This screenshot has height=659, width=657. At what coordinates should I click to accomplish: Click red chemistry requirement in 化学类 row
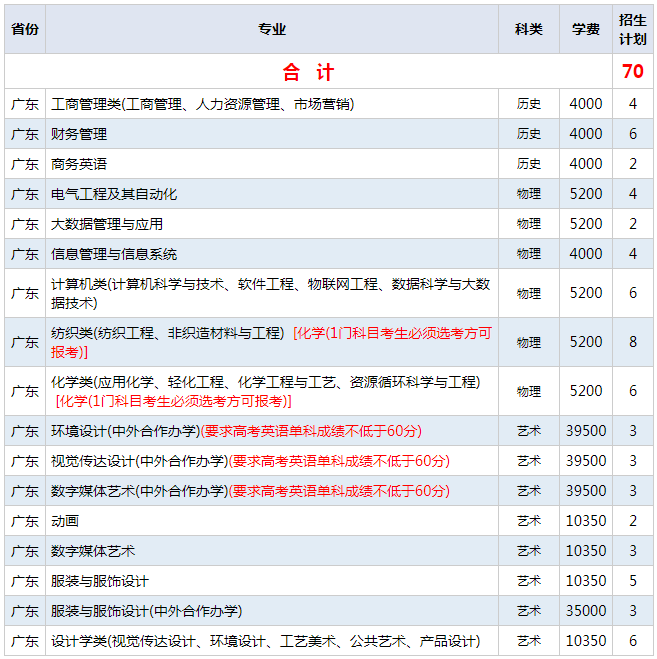tap(173, 401)
